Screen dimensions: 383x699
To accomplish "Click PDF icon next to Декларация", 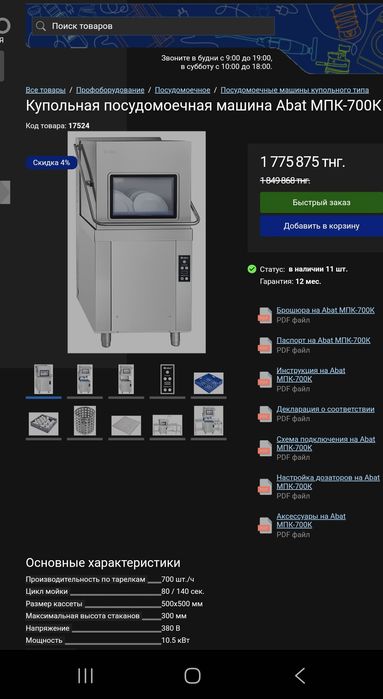I will click(265, 414).
